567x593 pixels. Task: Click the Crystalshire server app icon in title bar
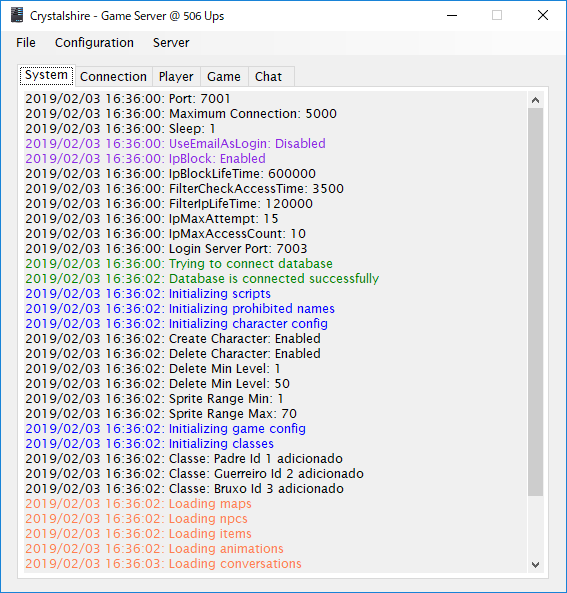(17, 16)
